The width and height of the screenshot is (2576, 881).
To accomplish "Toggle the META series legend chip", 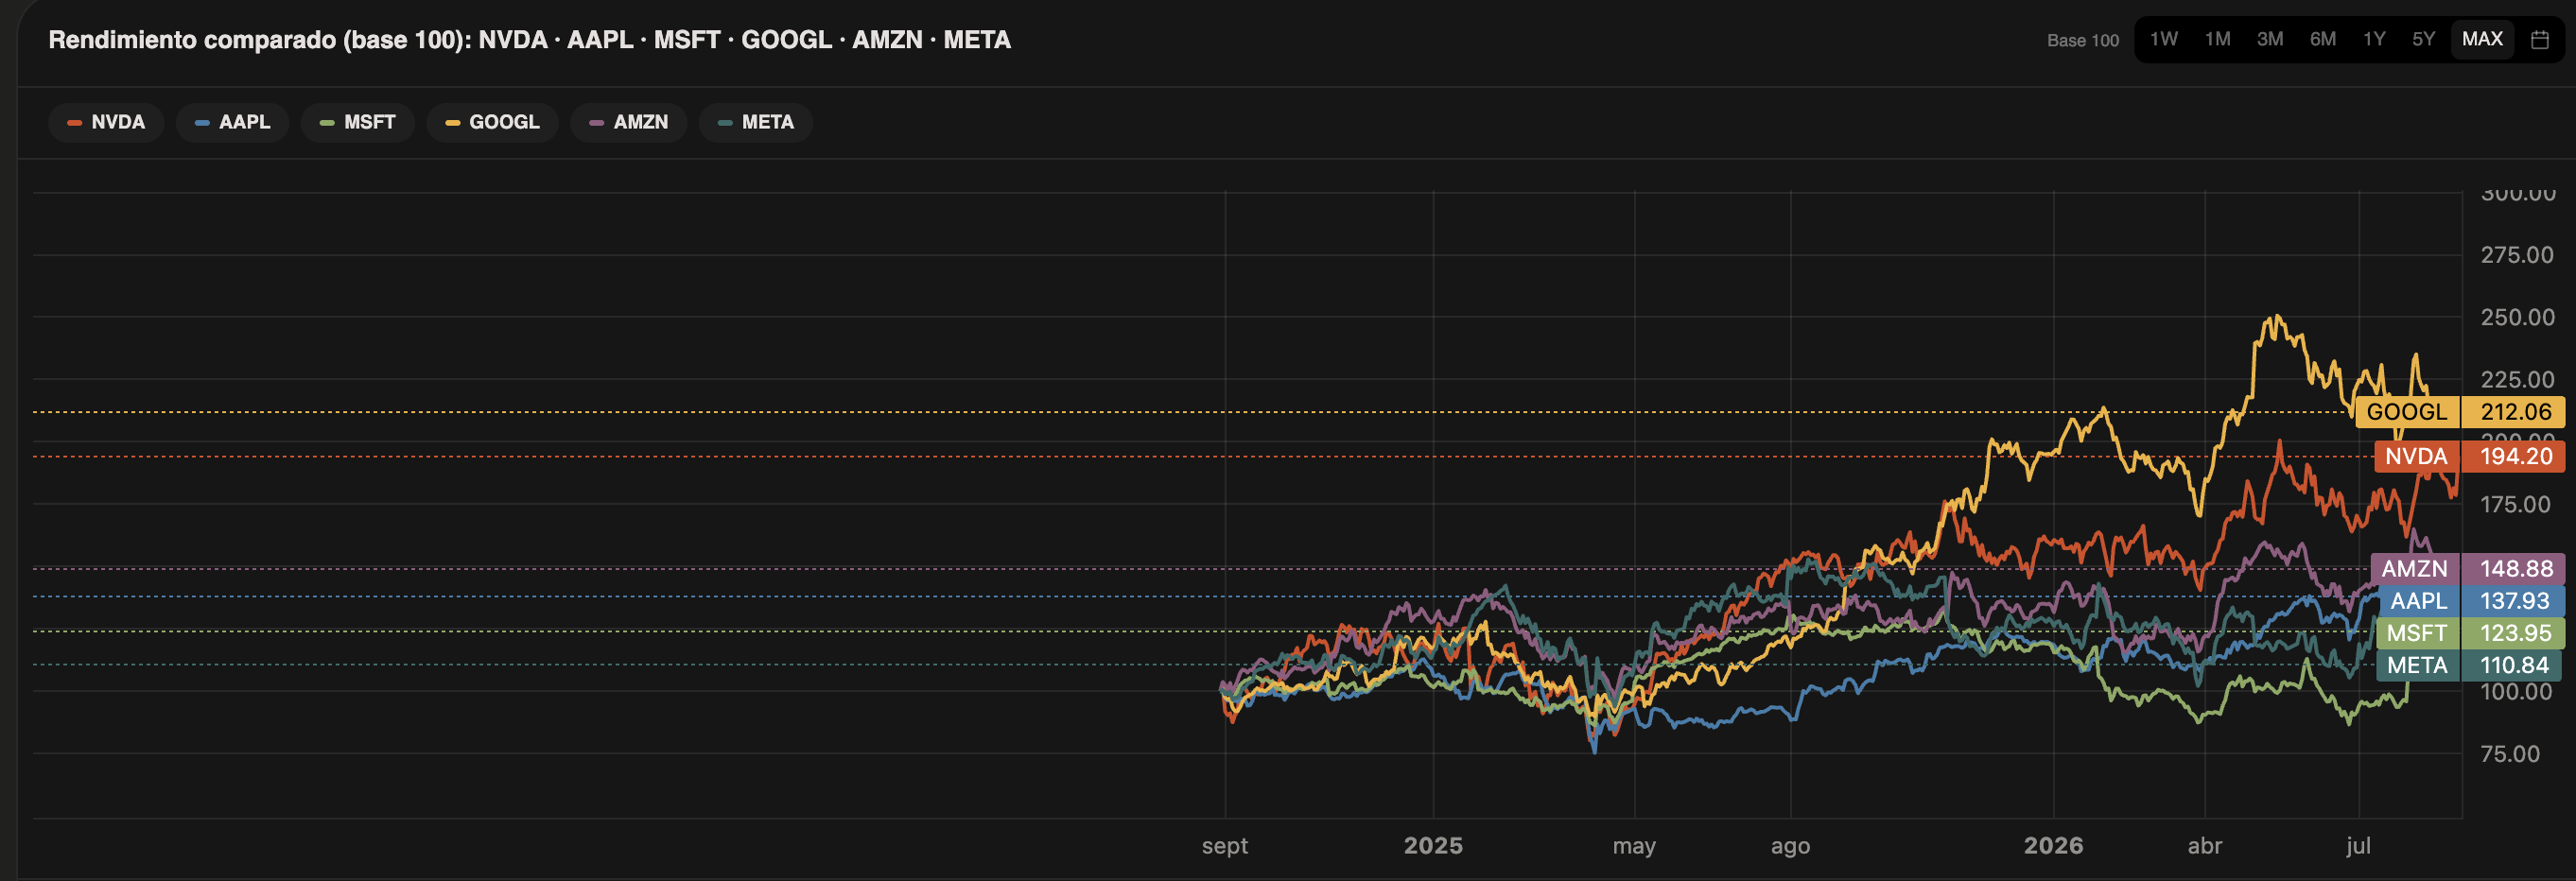I will tap(756, 122).
